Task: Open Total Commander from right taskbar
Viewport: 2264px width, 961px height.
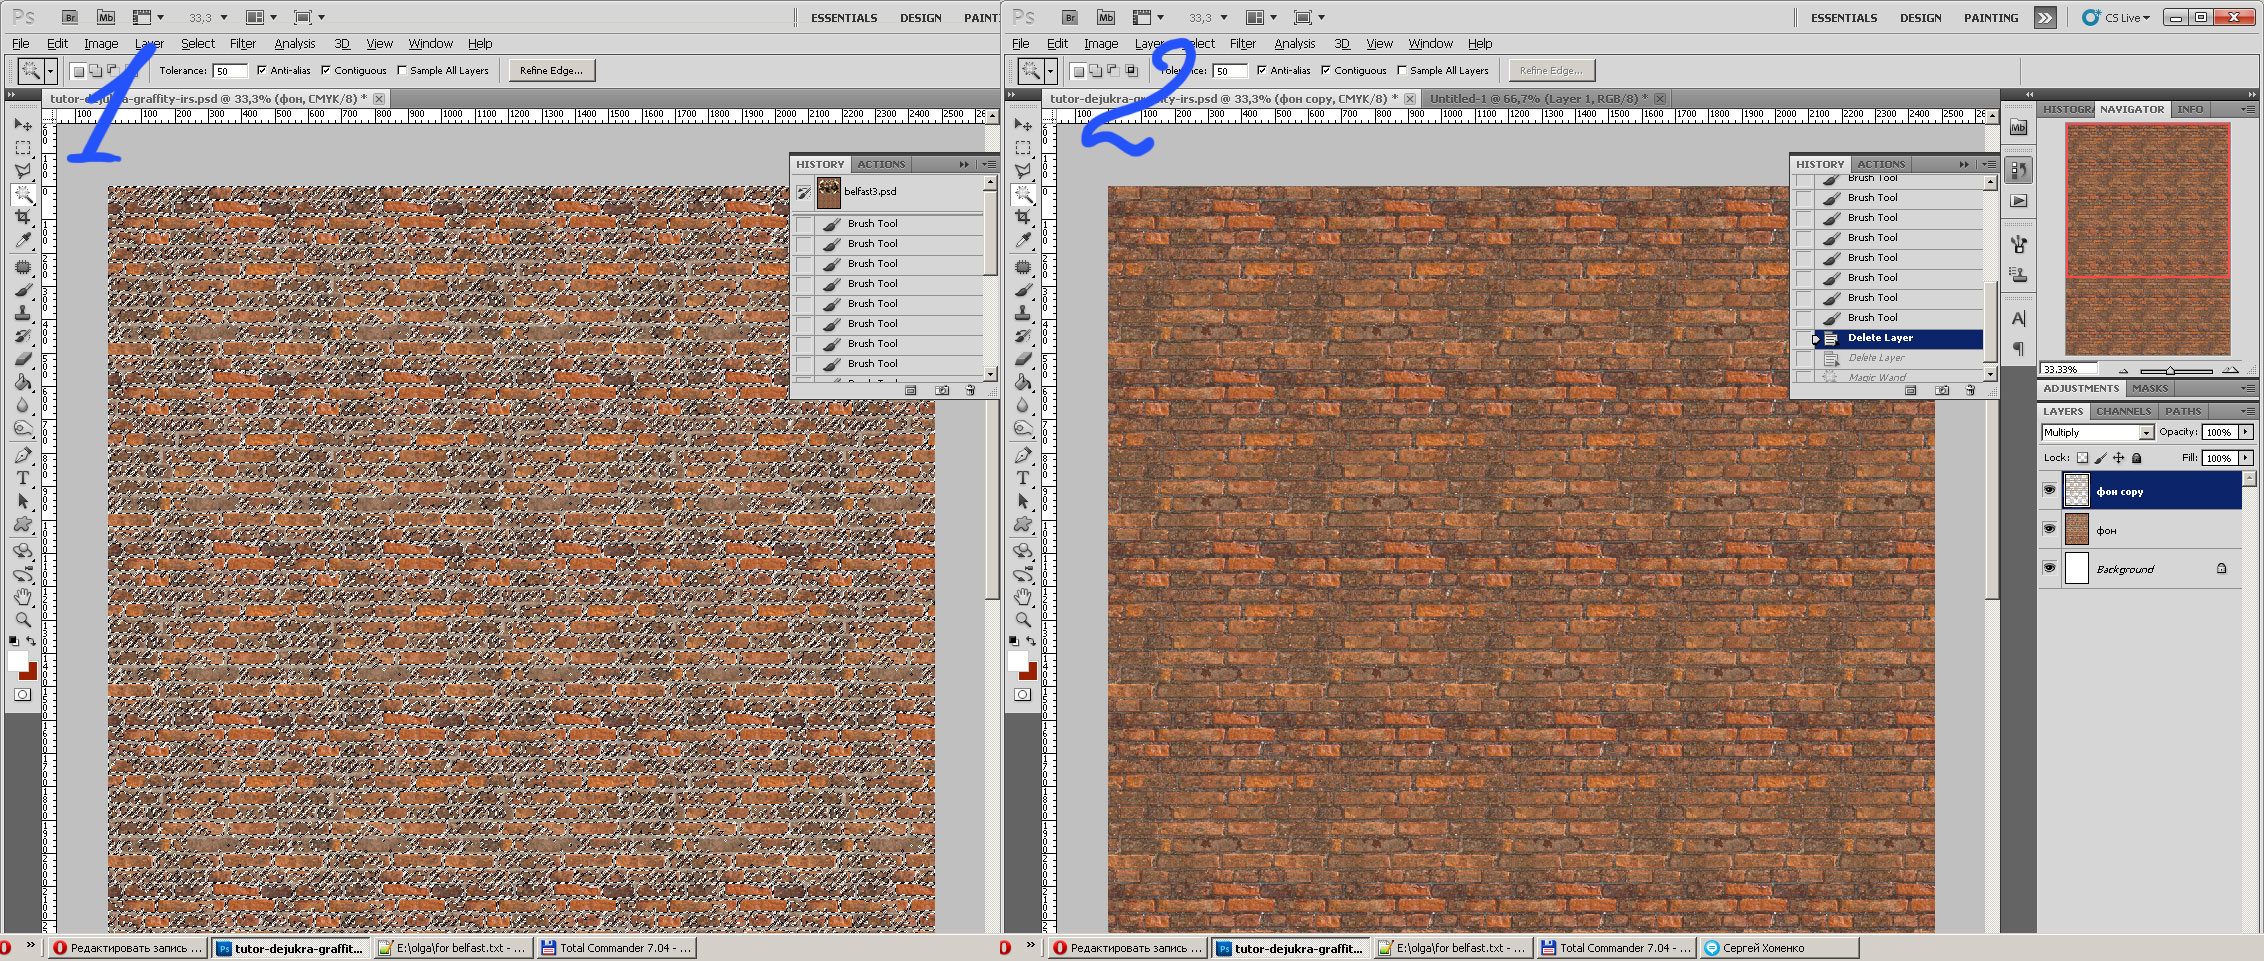Action: [1617, 947]
